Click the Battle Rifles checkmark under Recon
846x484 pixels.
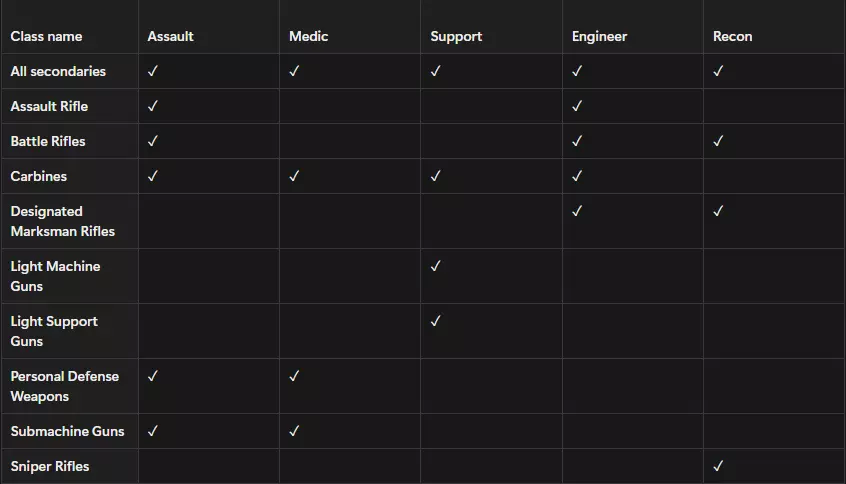coord(718,141)
